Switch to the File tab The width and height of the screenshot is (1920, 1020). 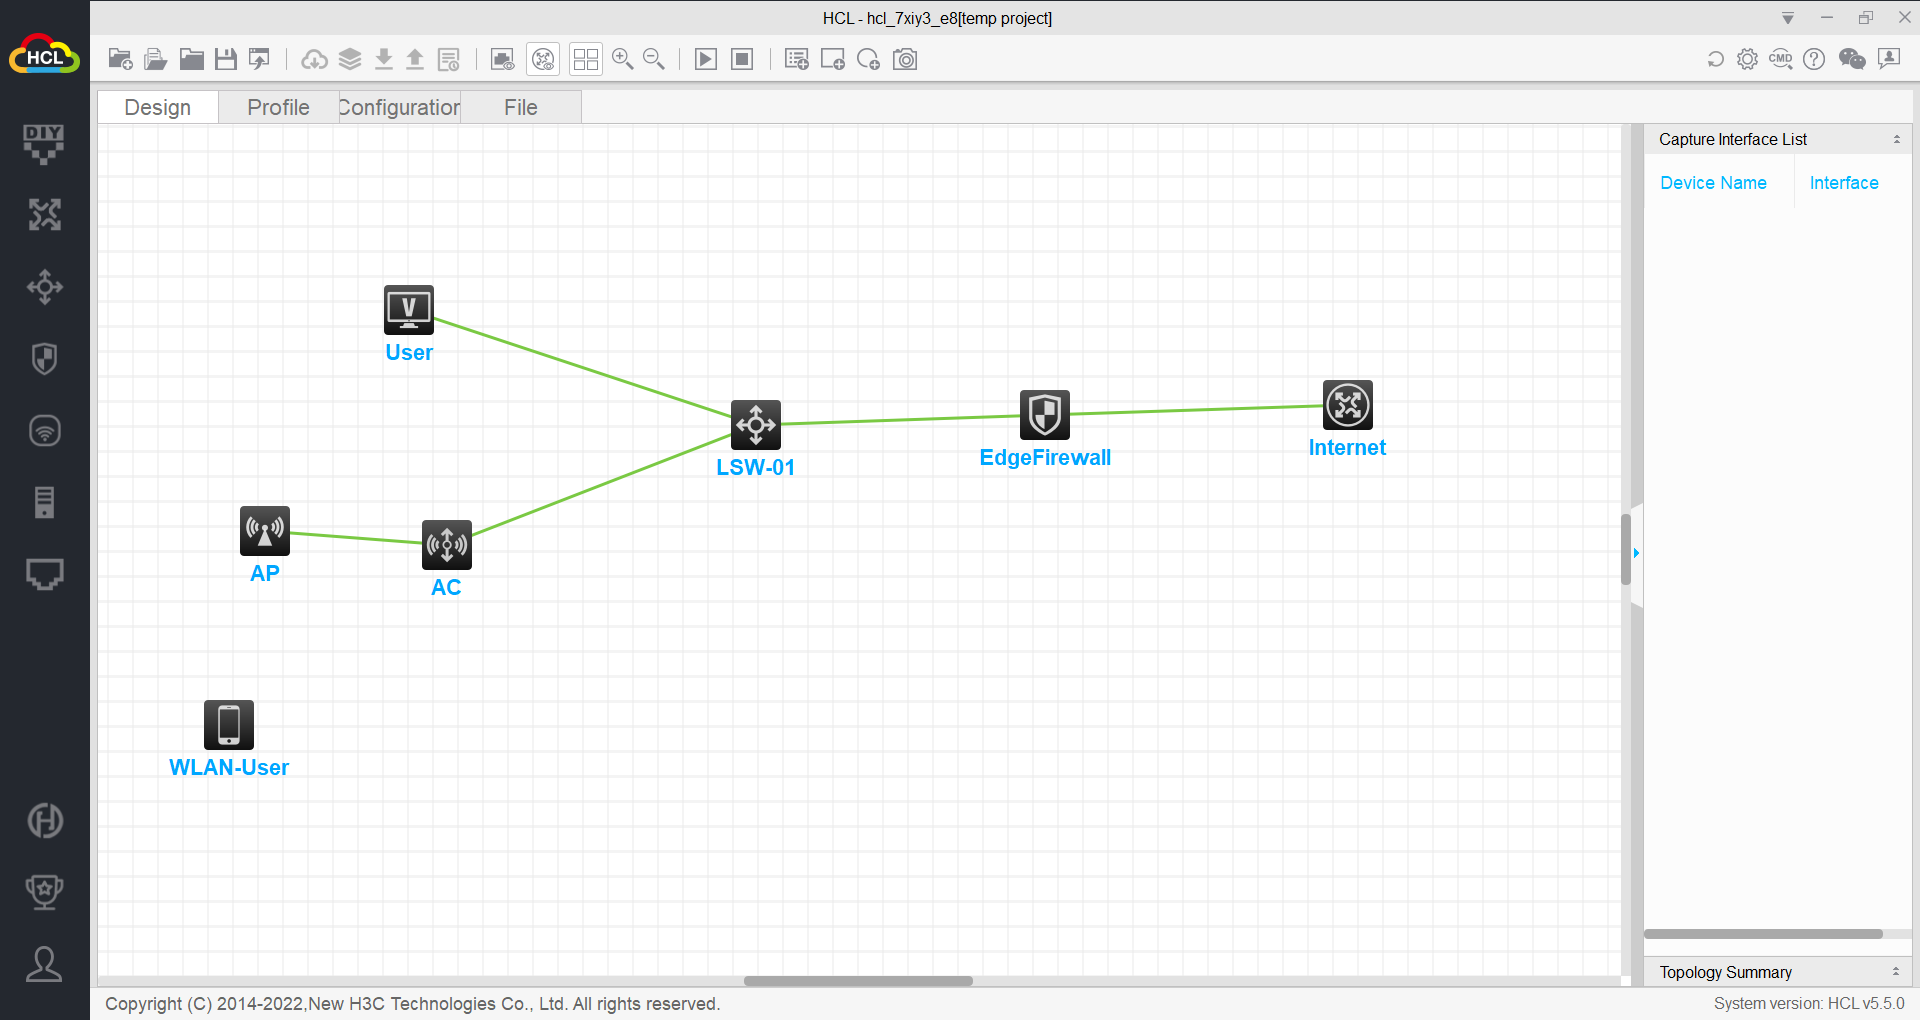pyautogui.click(x=521, y=107)
